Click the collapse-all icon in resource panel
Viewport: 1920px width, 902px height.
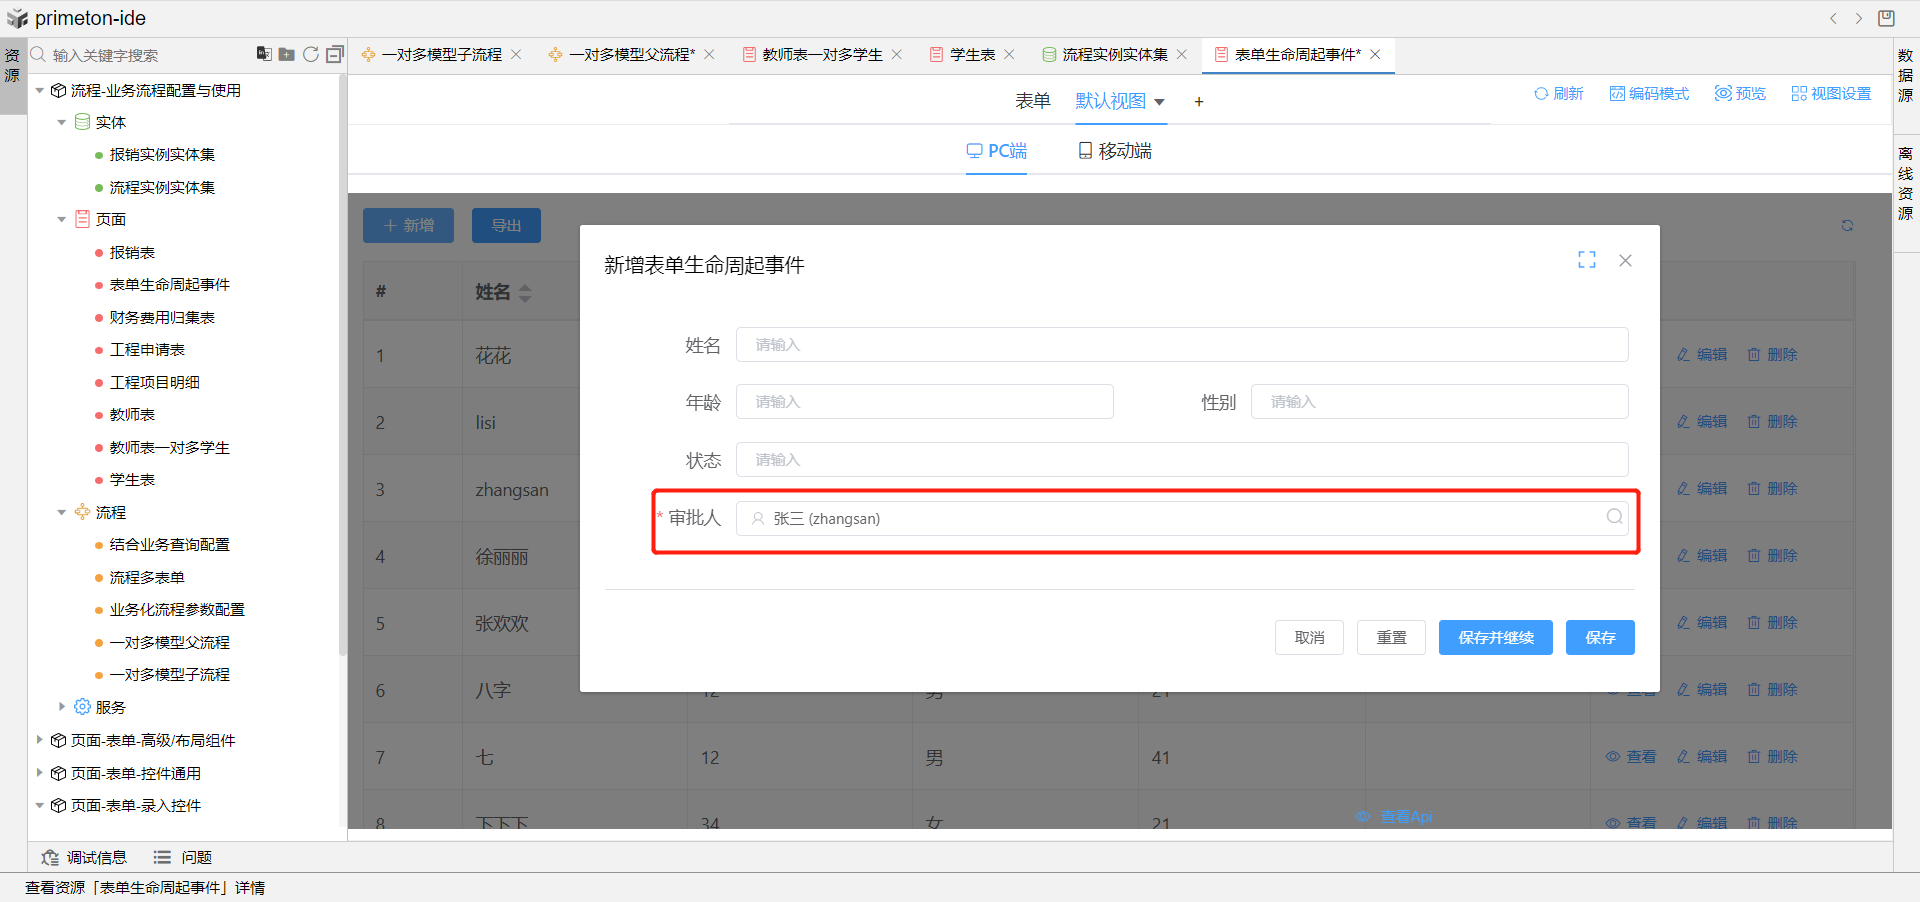coord(335,54)
